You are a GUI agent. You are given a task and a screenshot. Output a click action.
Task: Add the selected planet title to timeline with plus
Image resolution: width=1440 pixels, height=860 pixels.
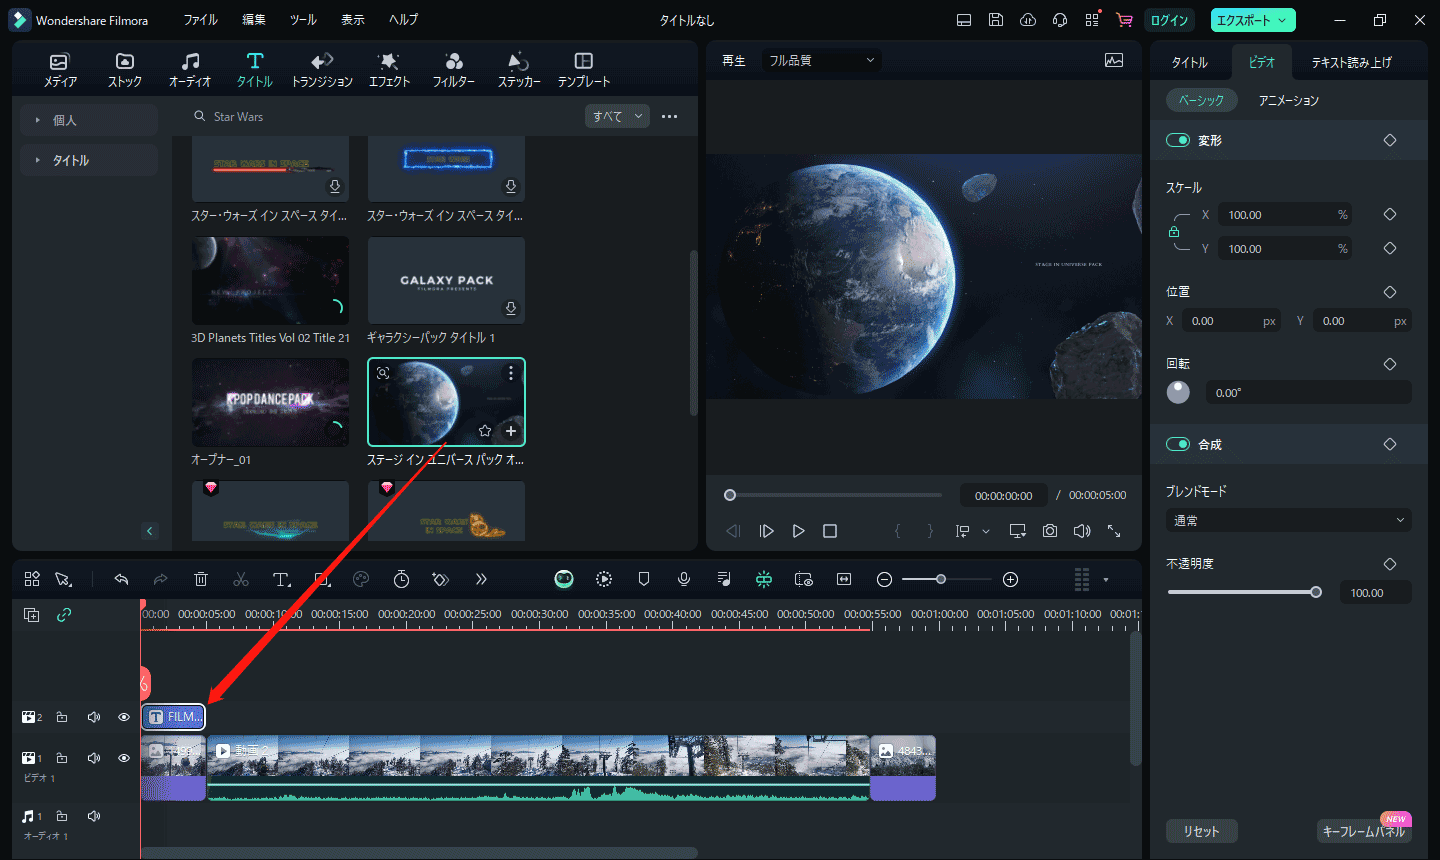point(511,431)
